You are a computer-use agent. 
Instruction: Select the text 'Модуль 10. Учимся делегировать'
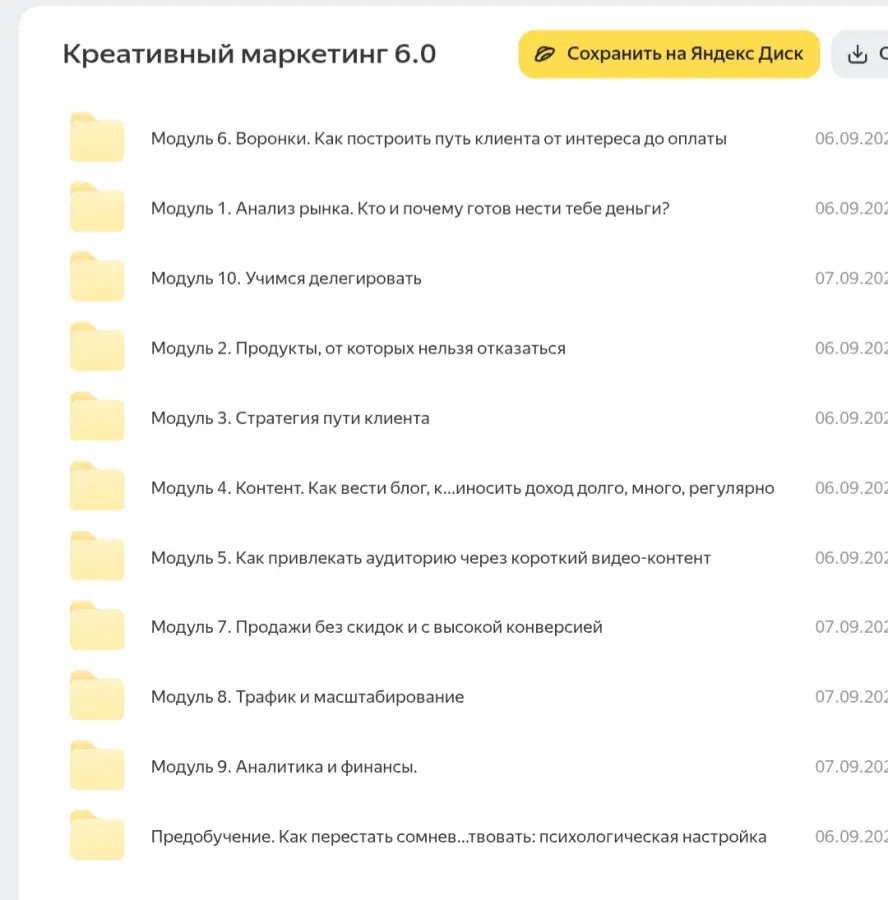click(286, 278)
